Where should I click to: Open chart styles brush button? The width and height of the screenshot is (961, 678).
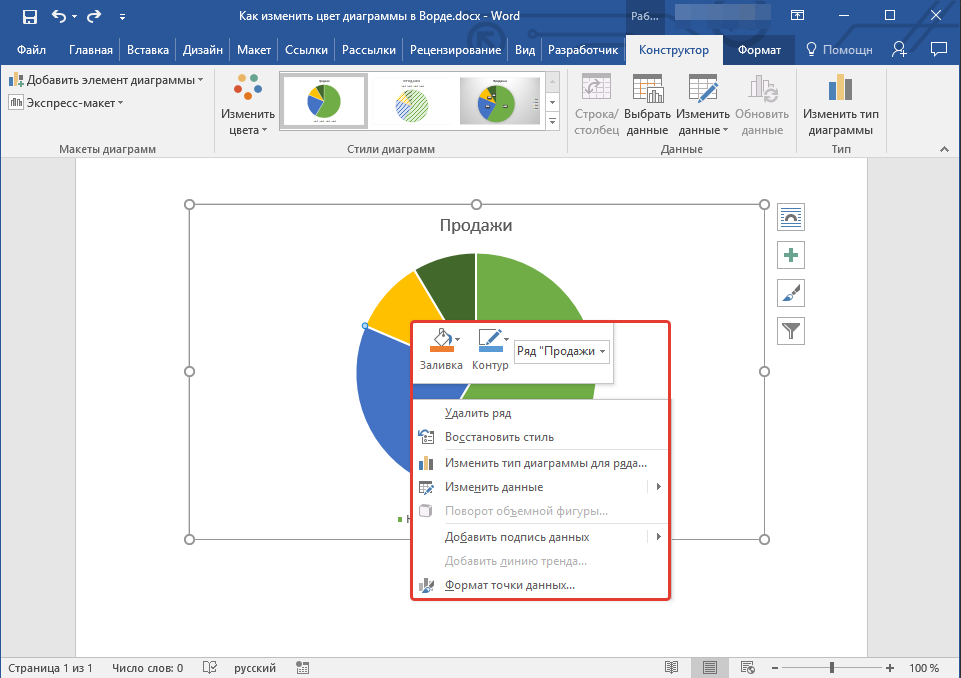pyautogui.click(x=791, y=294)
